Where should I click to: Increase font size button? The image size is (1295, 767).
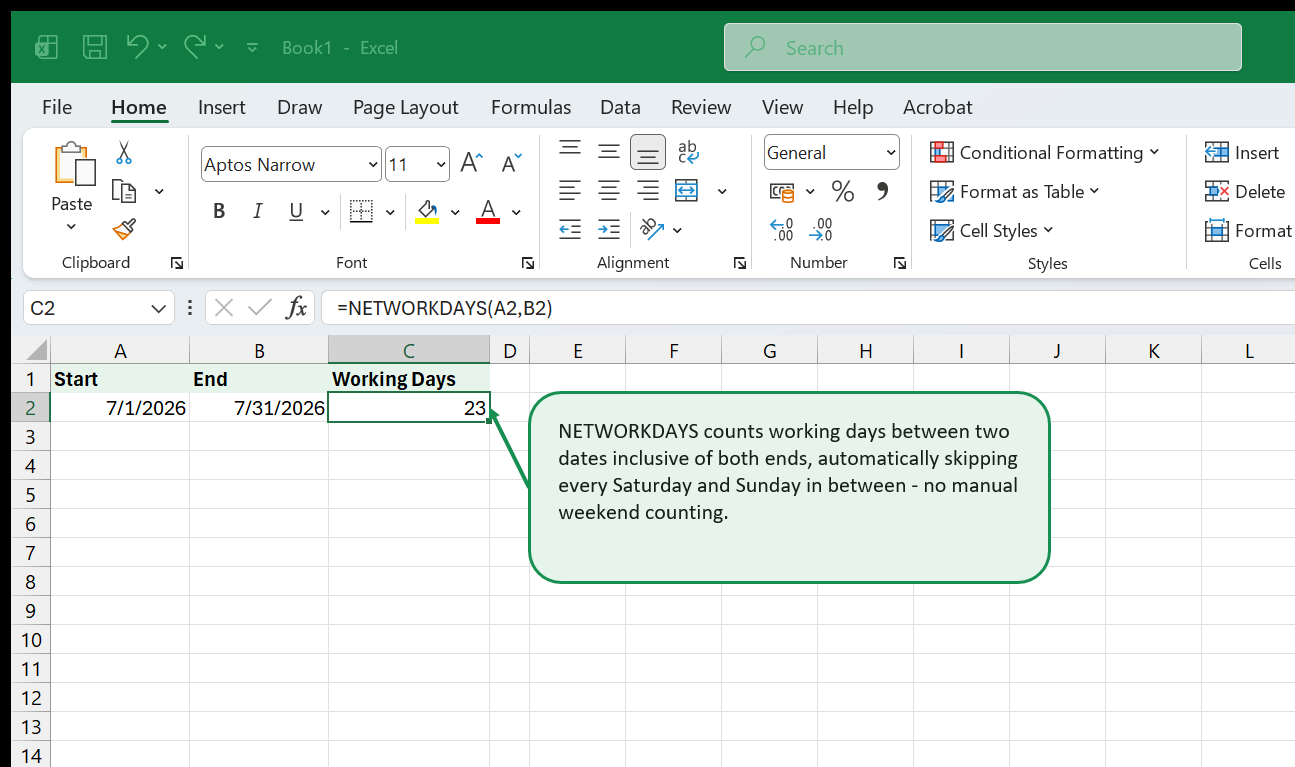pyautogui.click(x=471, y=164)
